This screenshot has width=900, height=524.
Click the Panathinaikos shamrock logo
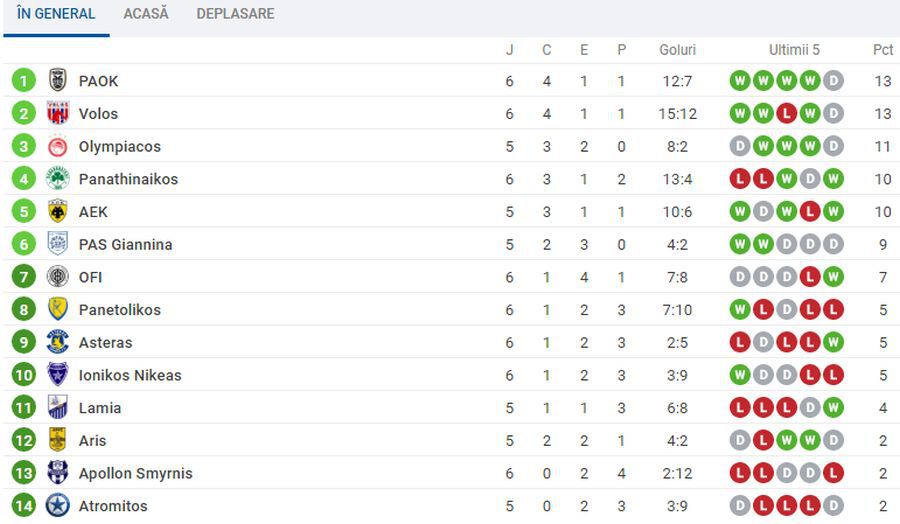pos(57,178)
